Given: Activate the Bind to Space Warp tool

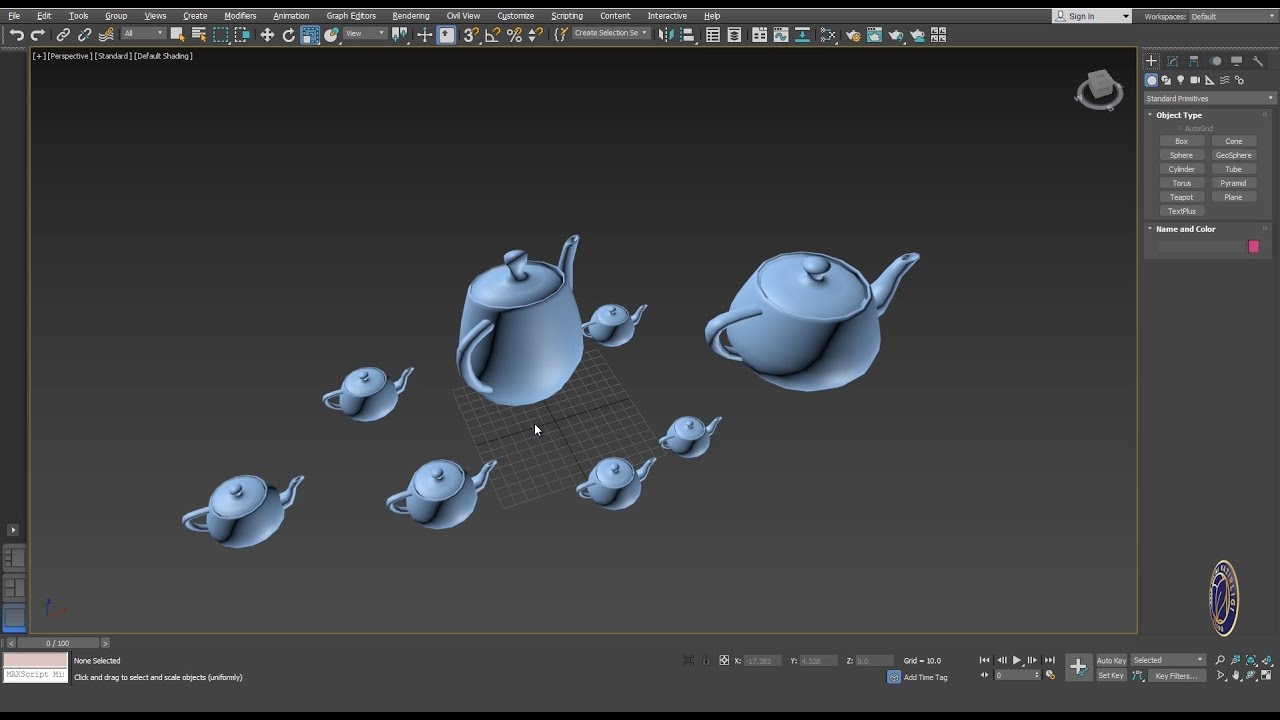Looking at the screenshot, I should (106, 35).
